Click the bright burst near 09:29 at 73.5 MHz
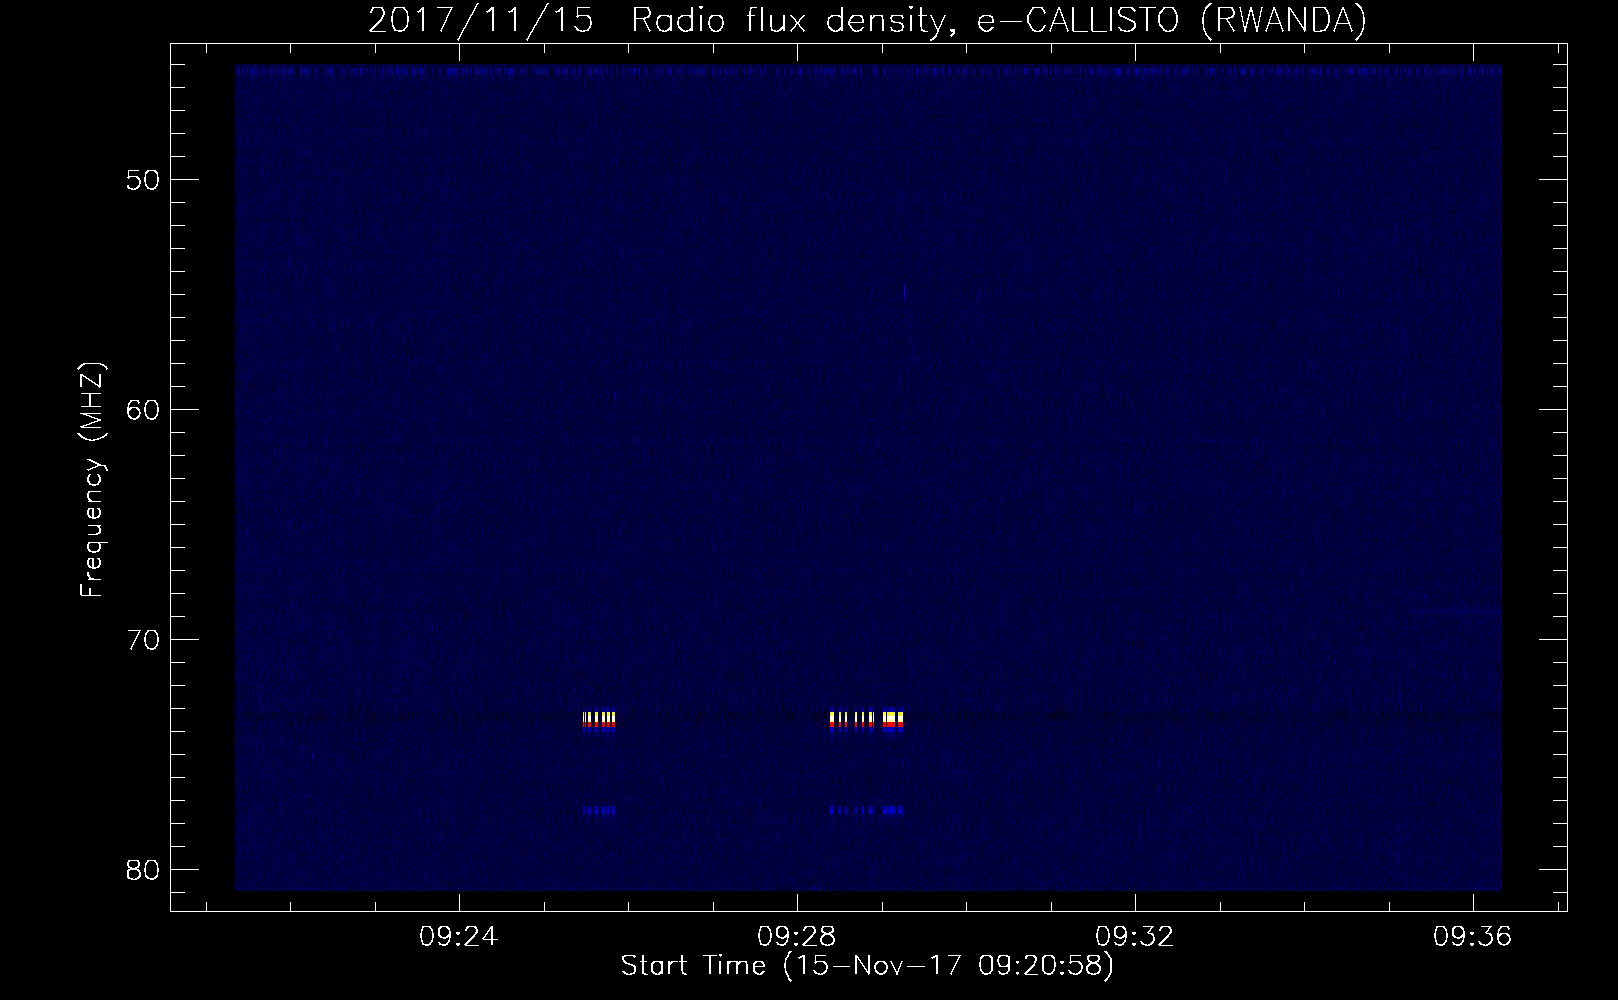This screenshot has height=1000, width=1618. coord(867,721)
